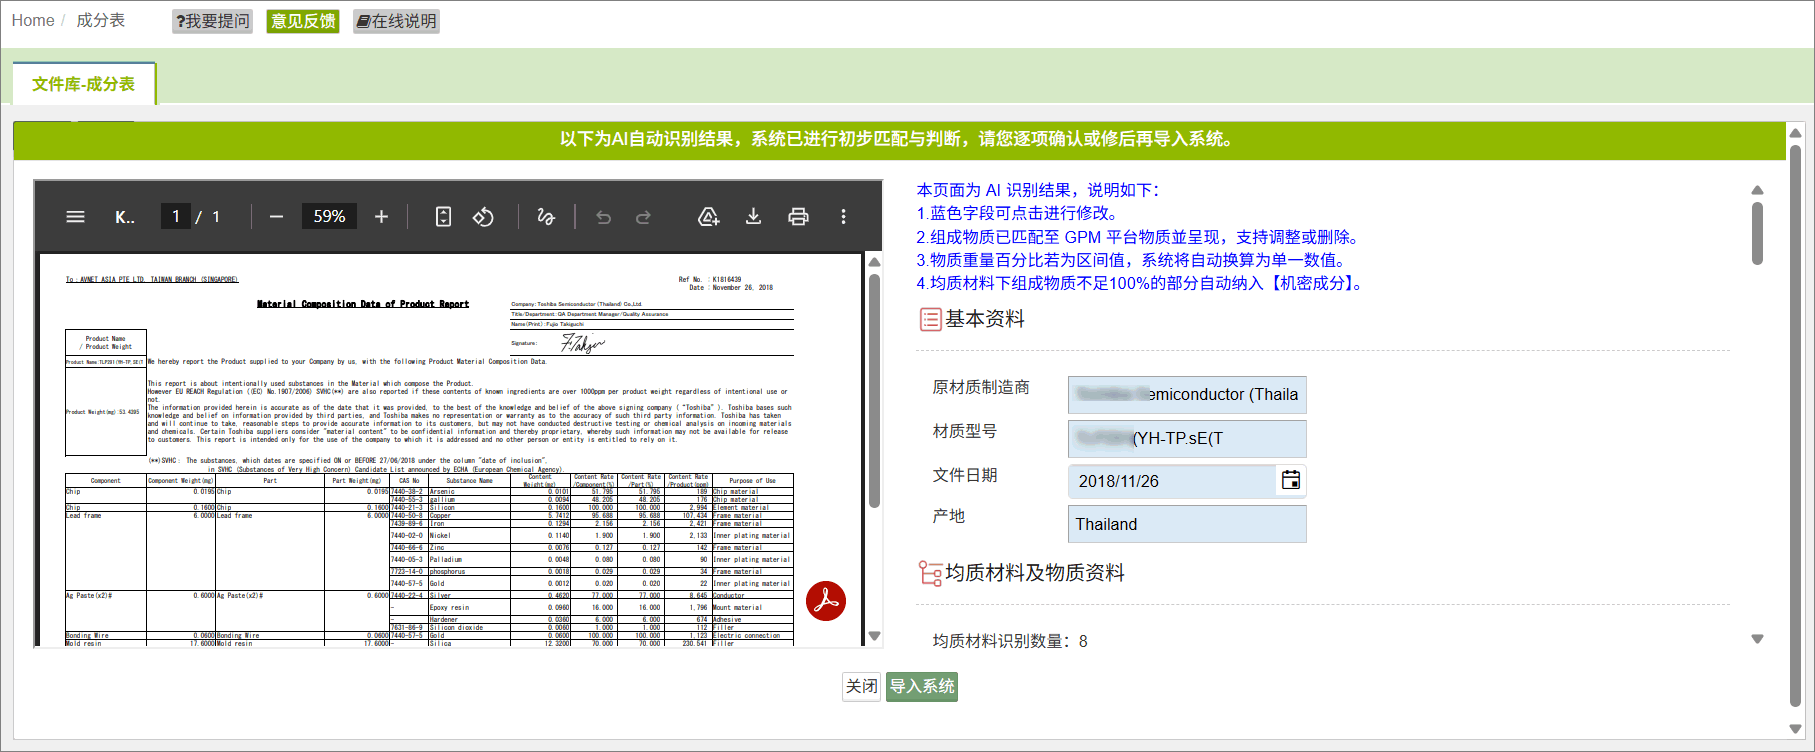Click the 导入系统 import button
Screen dimensions: 1815x752
point(922,686)
